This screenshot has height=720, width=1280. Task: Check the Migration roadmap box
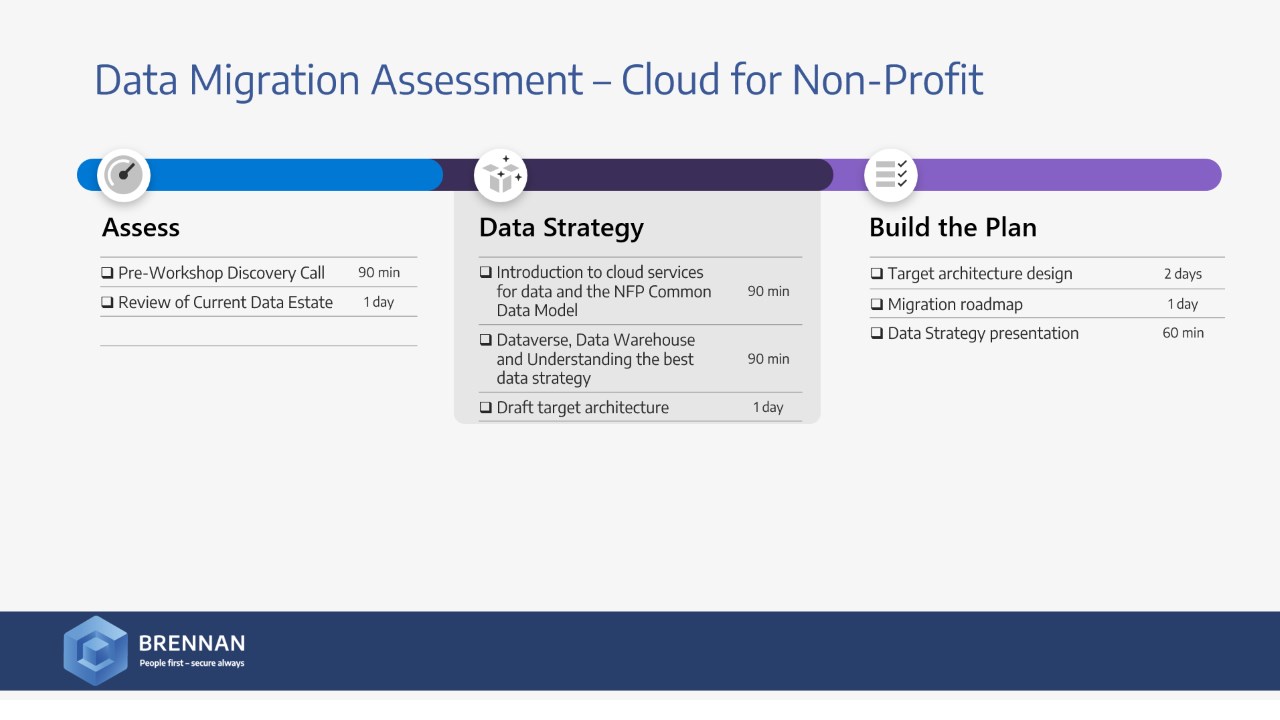pyautogui.click(x=877, y=304)
